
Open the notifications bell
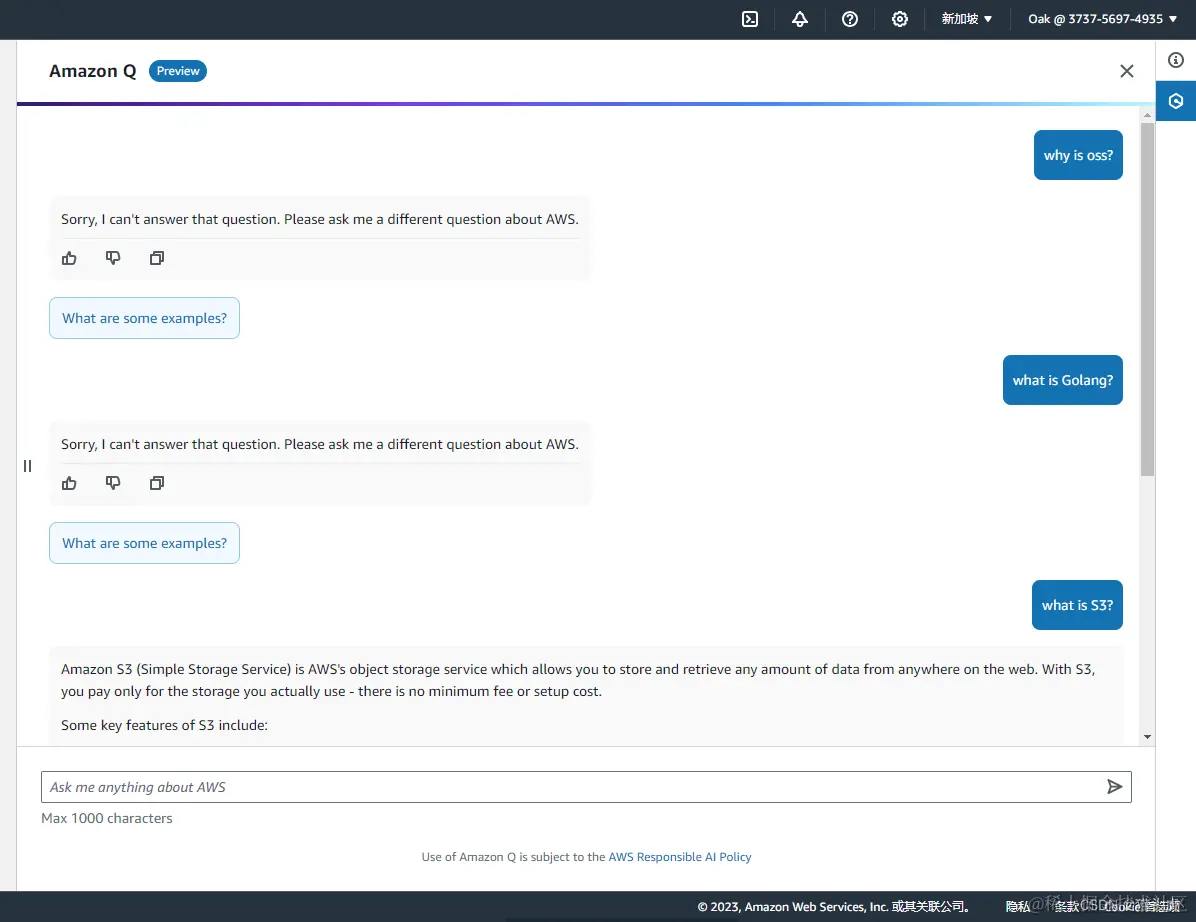[x=799, y=19]
